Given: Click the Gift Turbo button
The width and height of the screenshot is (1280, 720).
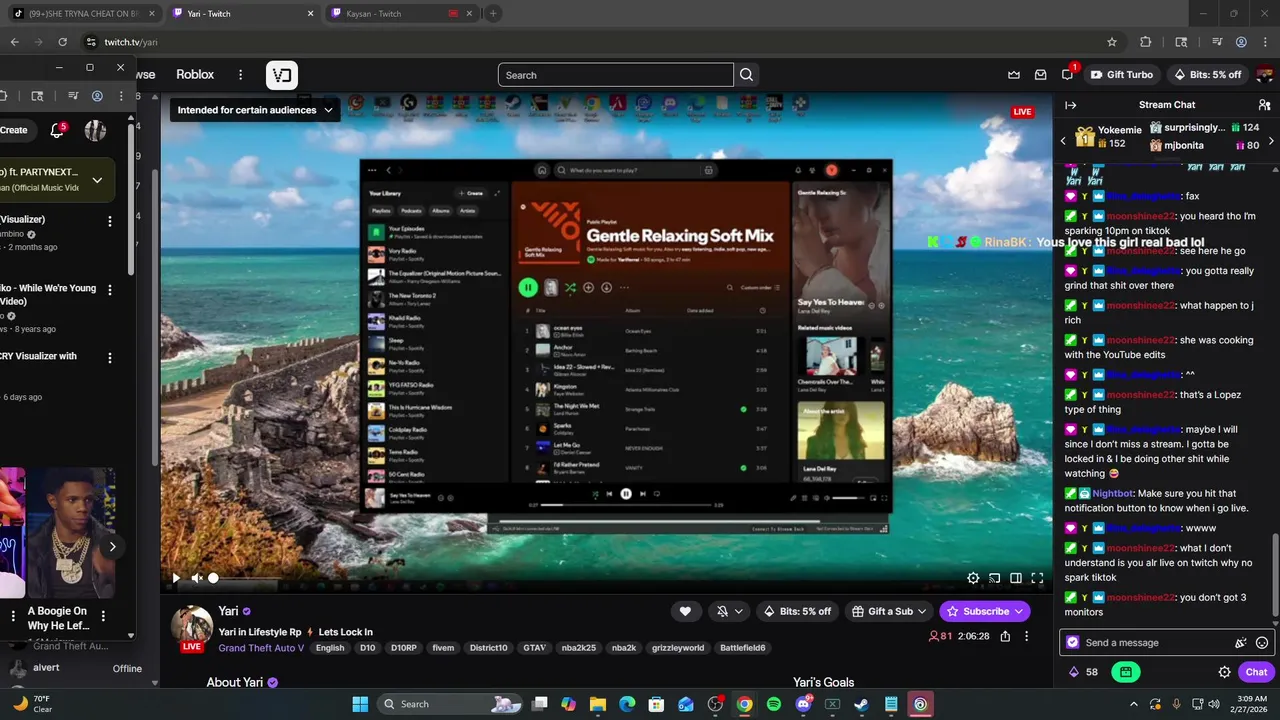Looking at the screenshot, I should [1122, 75].
